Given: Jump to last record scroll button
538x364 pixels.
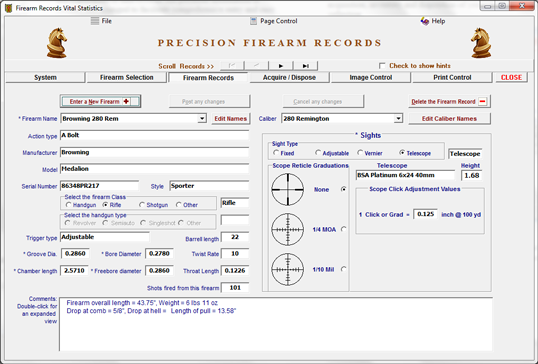Looking at the screenshot, I should click(x=305, y=66).
